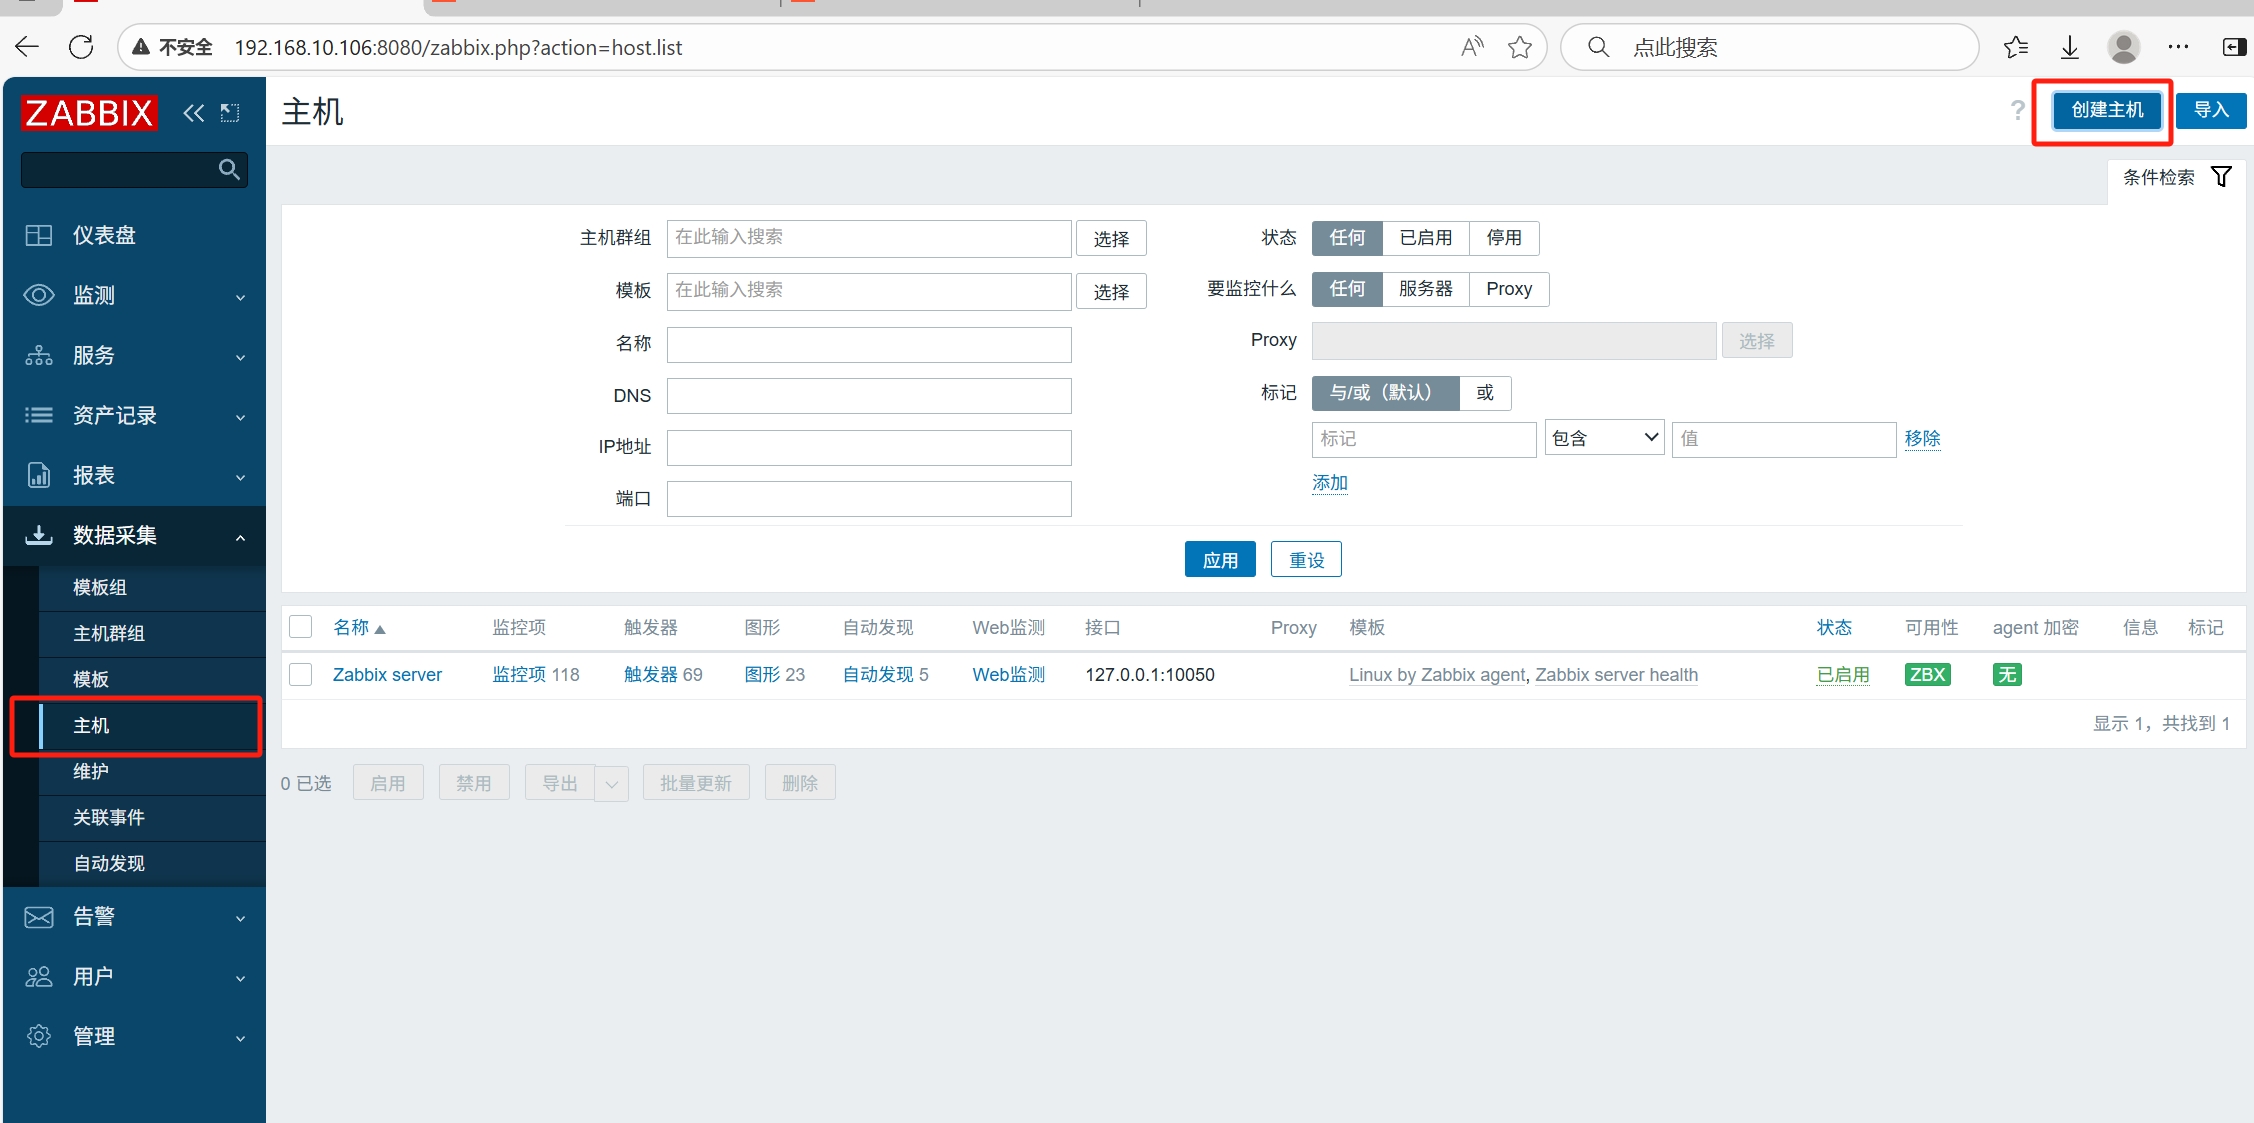Click the 管理 gear icon
Screen dimensions: 2254x1123
coord(39,1036)
